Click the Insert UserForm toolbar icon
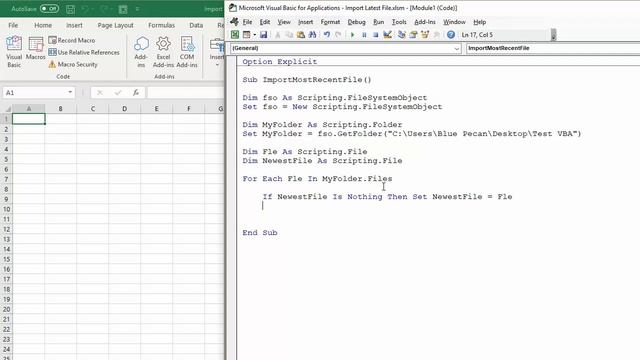640x360 pixels. (x=246, y=35)
